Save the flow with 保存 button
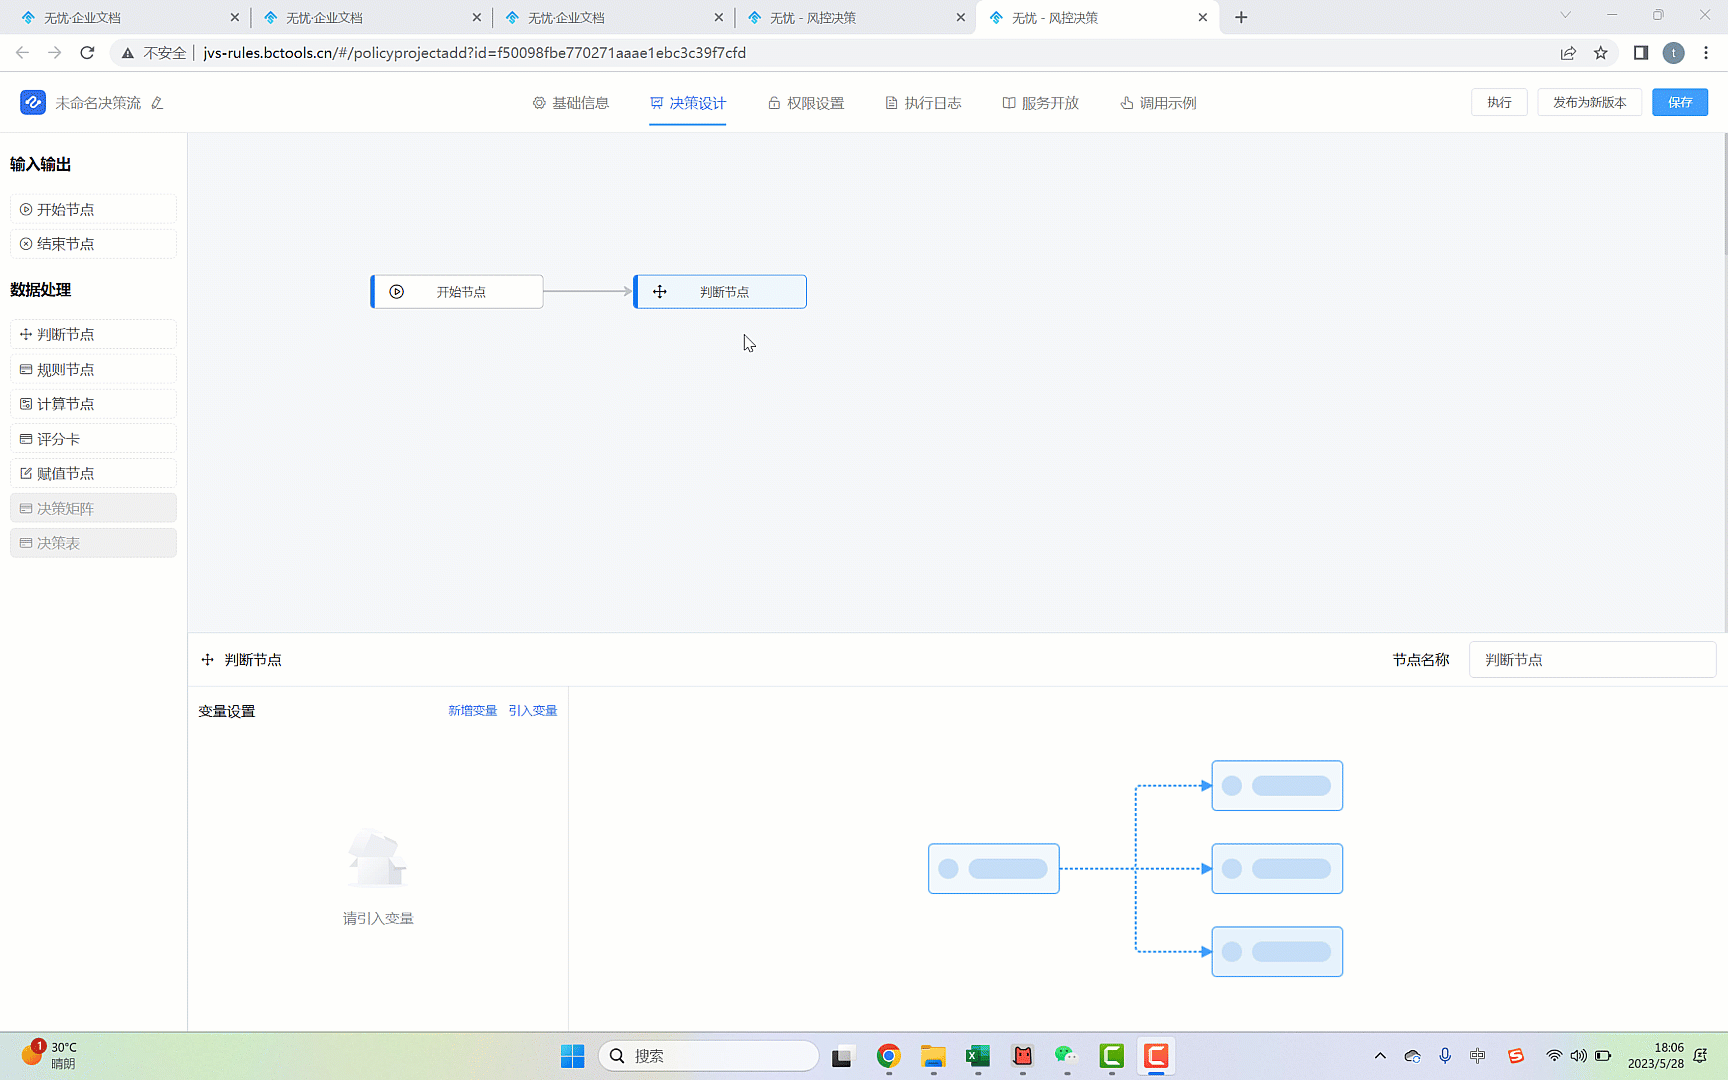Screen dimensions: 1728x1080 coord(1680,102)
